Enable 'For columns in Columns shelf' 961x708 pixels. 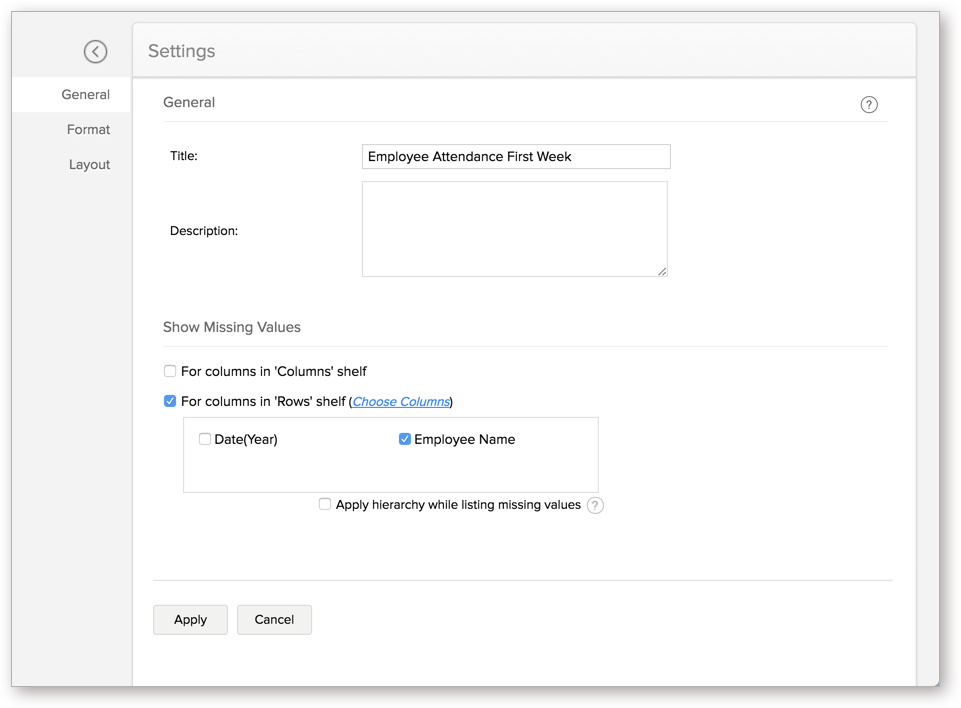(x=170, y=370)
